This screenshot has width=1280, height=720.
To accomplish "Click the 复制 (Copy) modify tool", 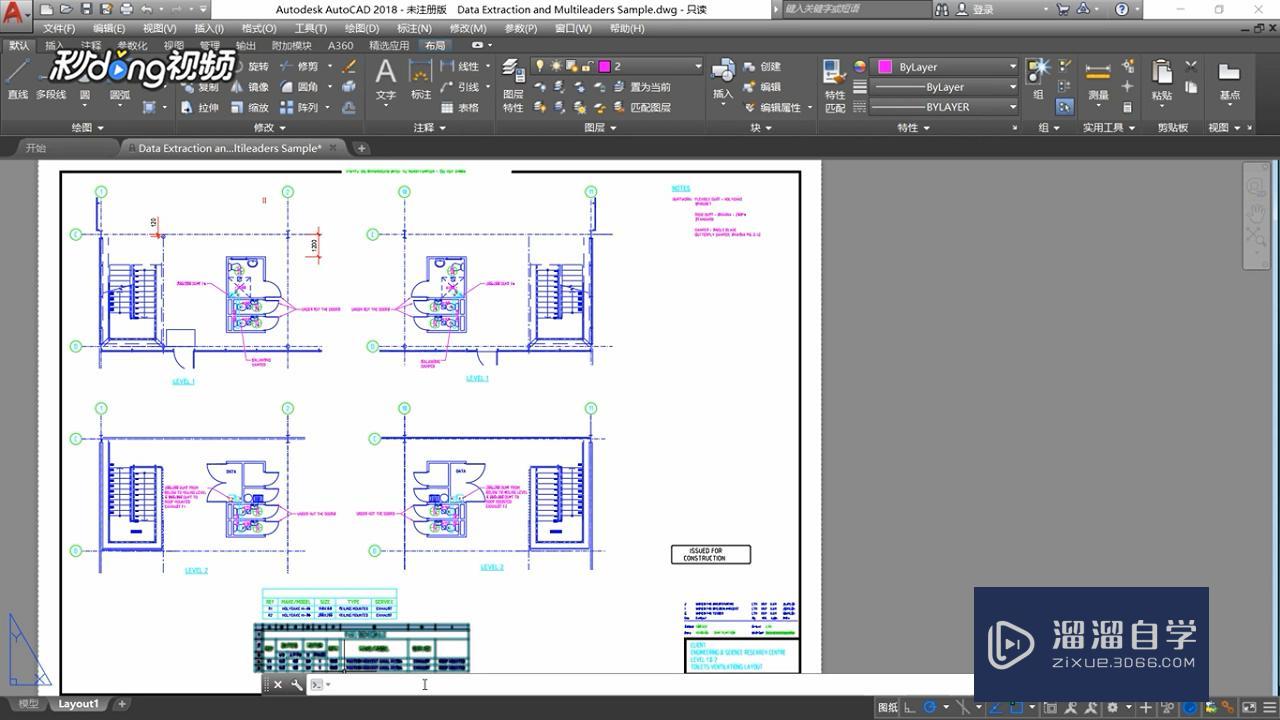I will pyautogui.click(x=206, y=87).
